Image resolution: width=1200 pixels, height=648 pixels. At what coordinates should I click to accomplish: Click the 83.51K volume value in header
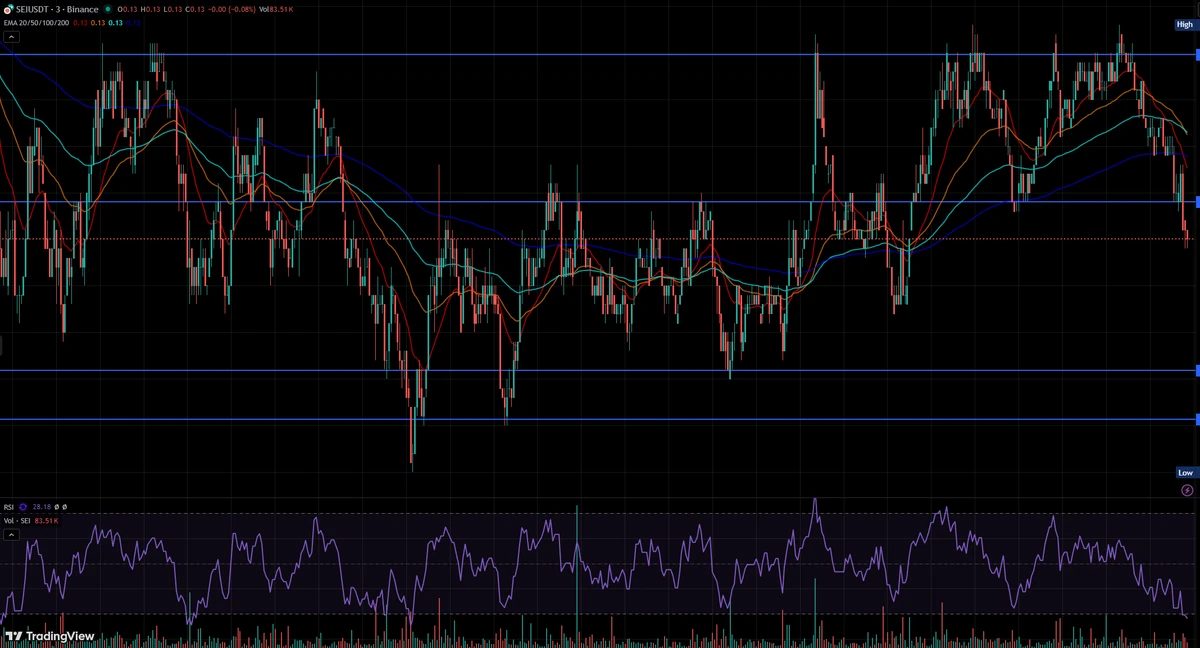coord(281,9)
